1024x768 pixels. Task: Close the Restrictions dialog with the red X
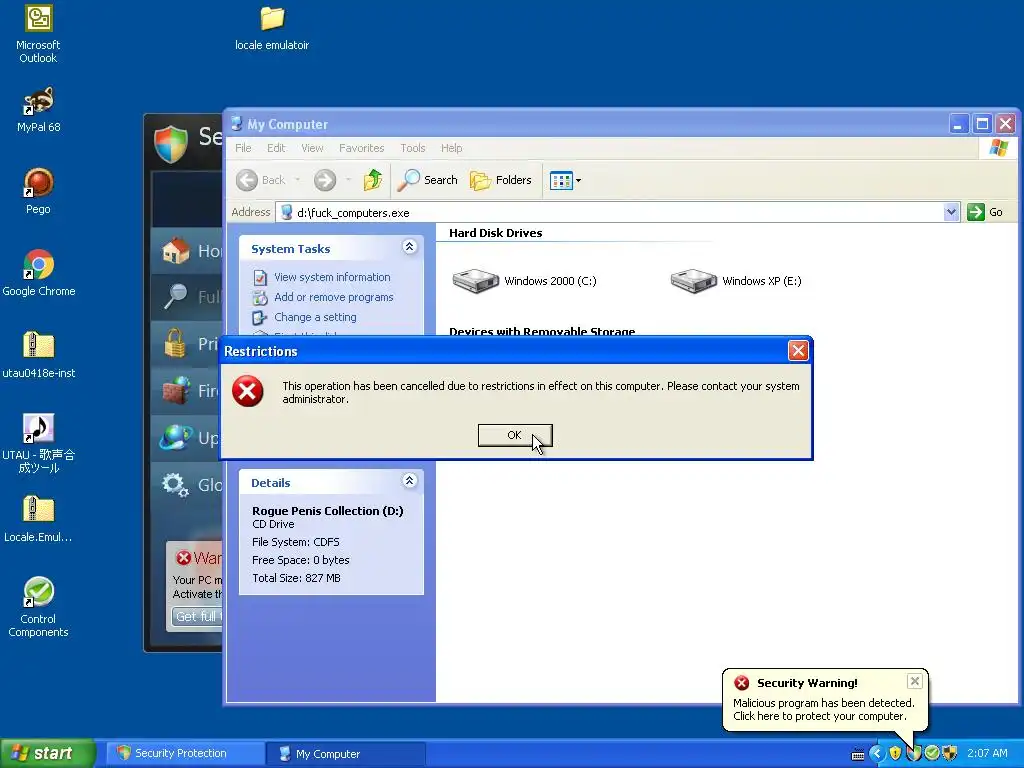coord(798,351)
